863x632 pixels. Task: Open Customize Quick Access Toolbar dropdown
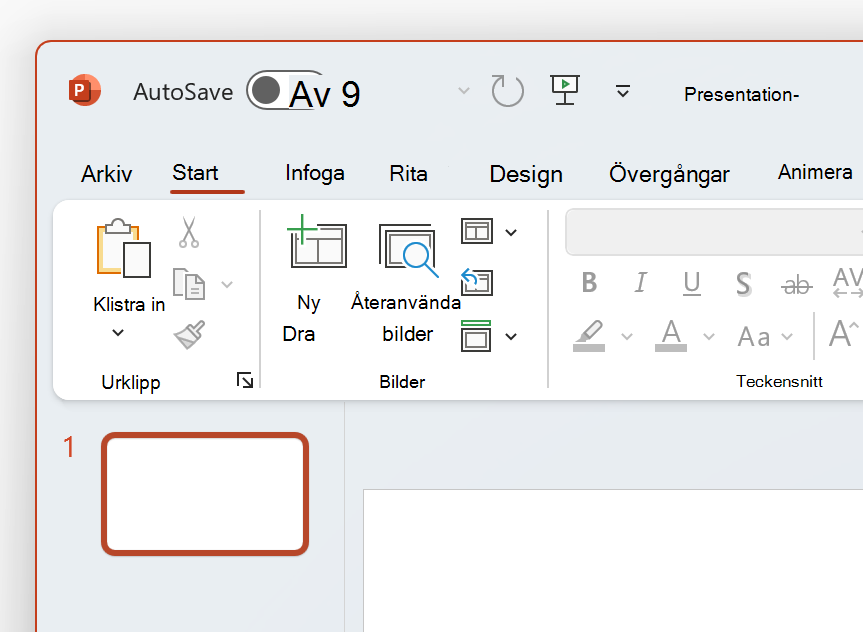coord(622,91)
